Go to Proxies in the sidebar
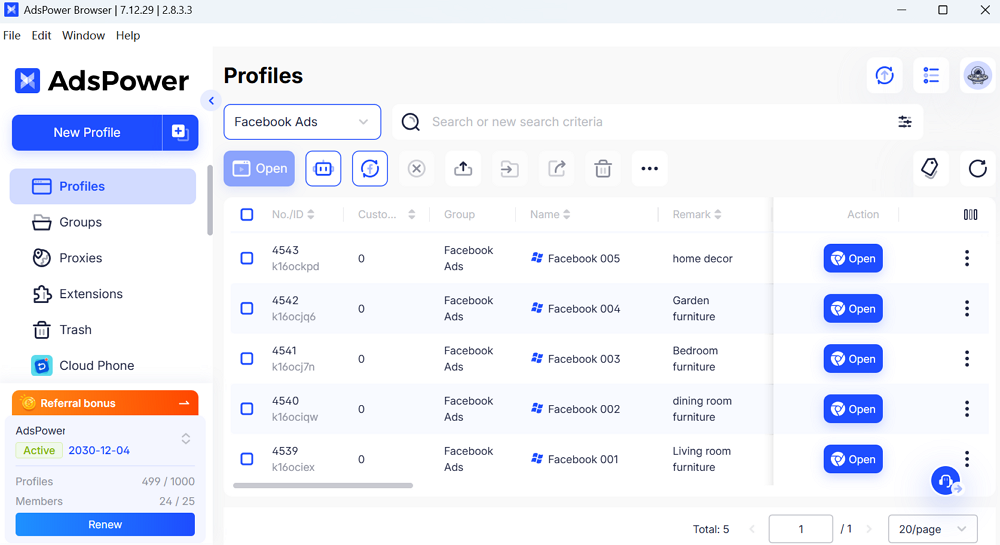The width and height of the screenshot is (1000, 545). (80, 258)
